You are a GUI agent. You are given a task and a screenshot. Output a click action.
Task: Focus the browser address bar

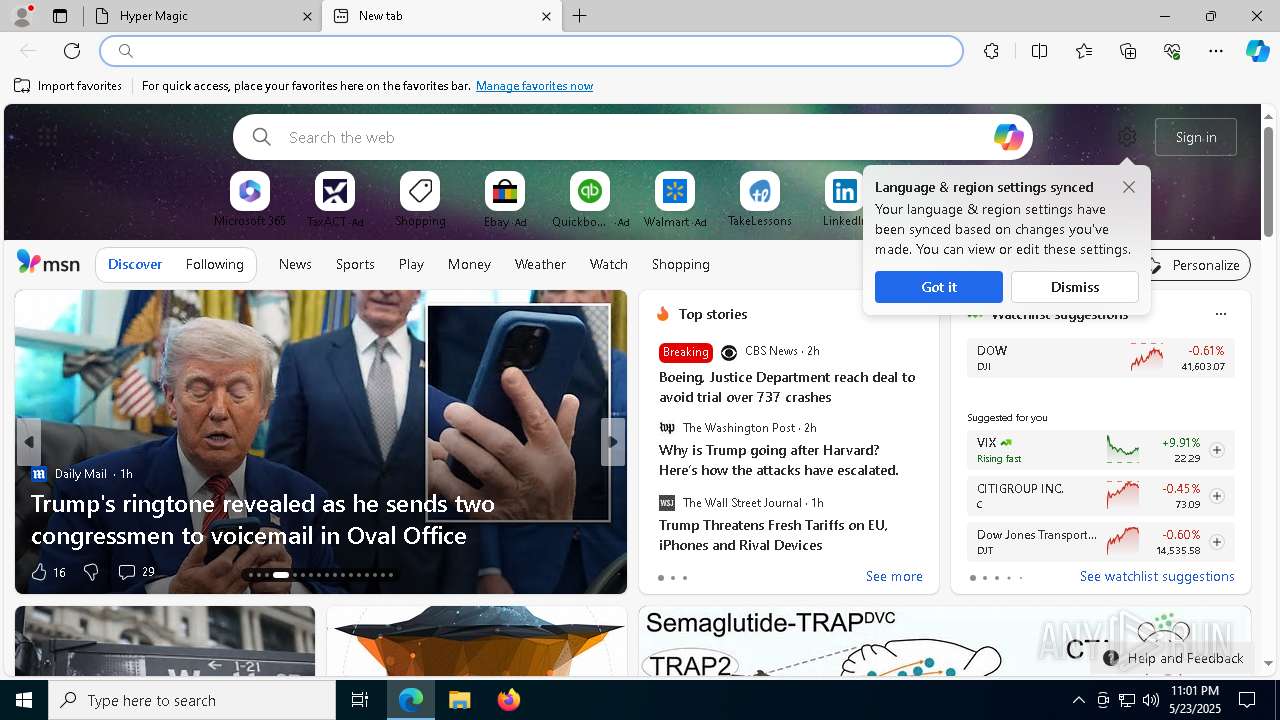tap(531, 51)
